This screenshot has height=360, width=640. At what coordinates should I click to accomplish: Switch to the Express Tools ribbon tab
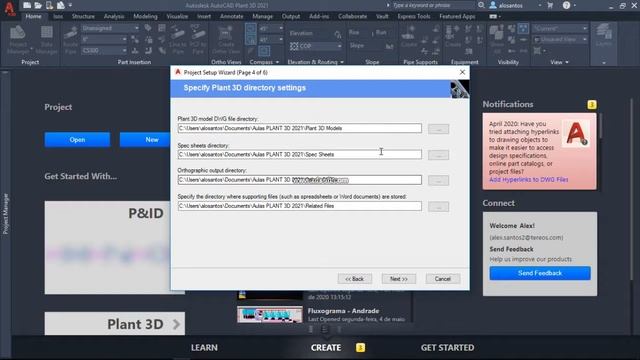[414, 16]
